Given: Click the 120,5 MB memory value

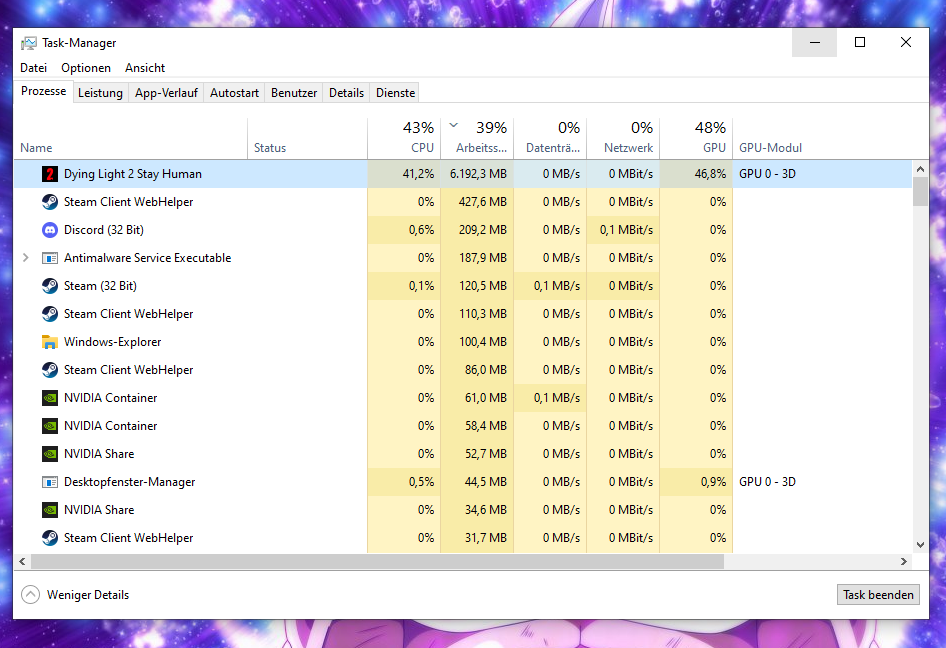Looking at the screenshot, I should [x=483, y=286].
